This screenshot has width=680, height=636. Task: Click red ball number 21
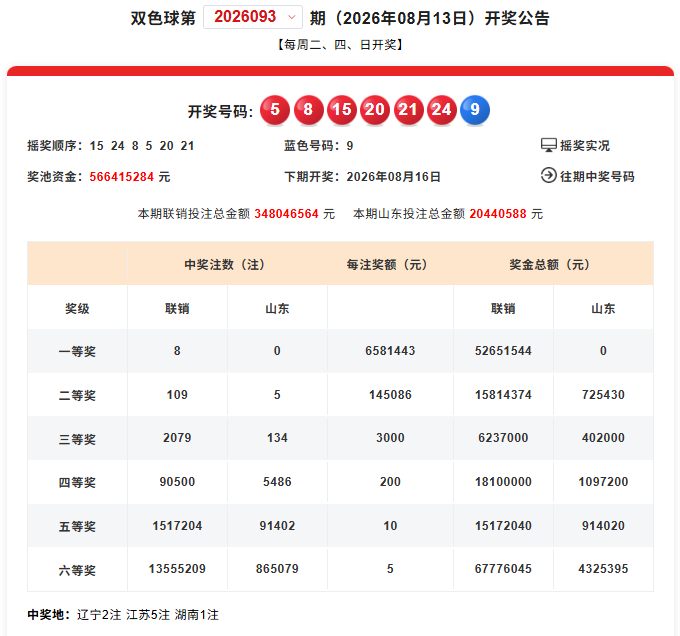point(408,110)
